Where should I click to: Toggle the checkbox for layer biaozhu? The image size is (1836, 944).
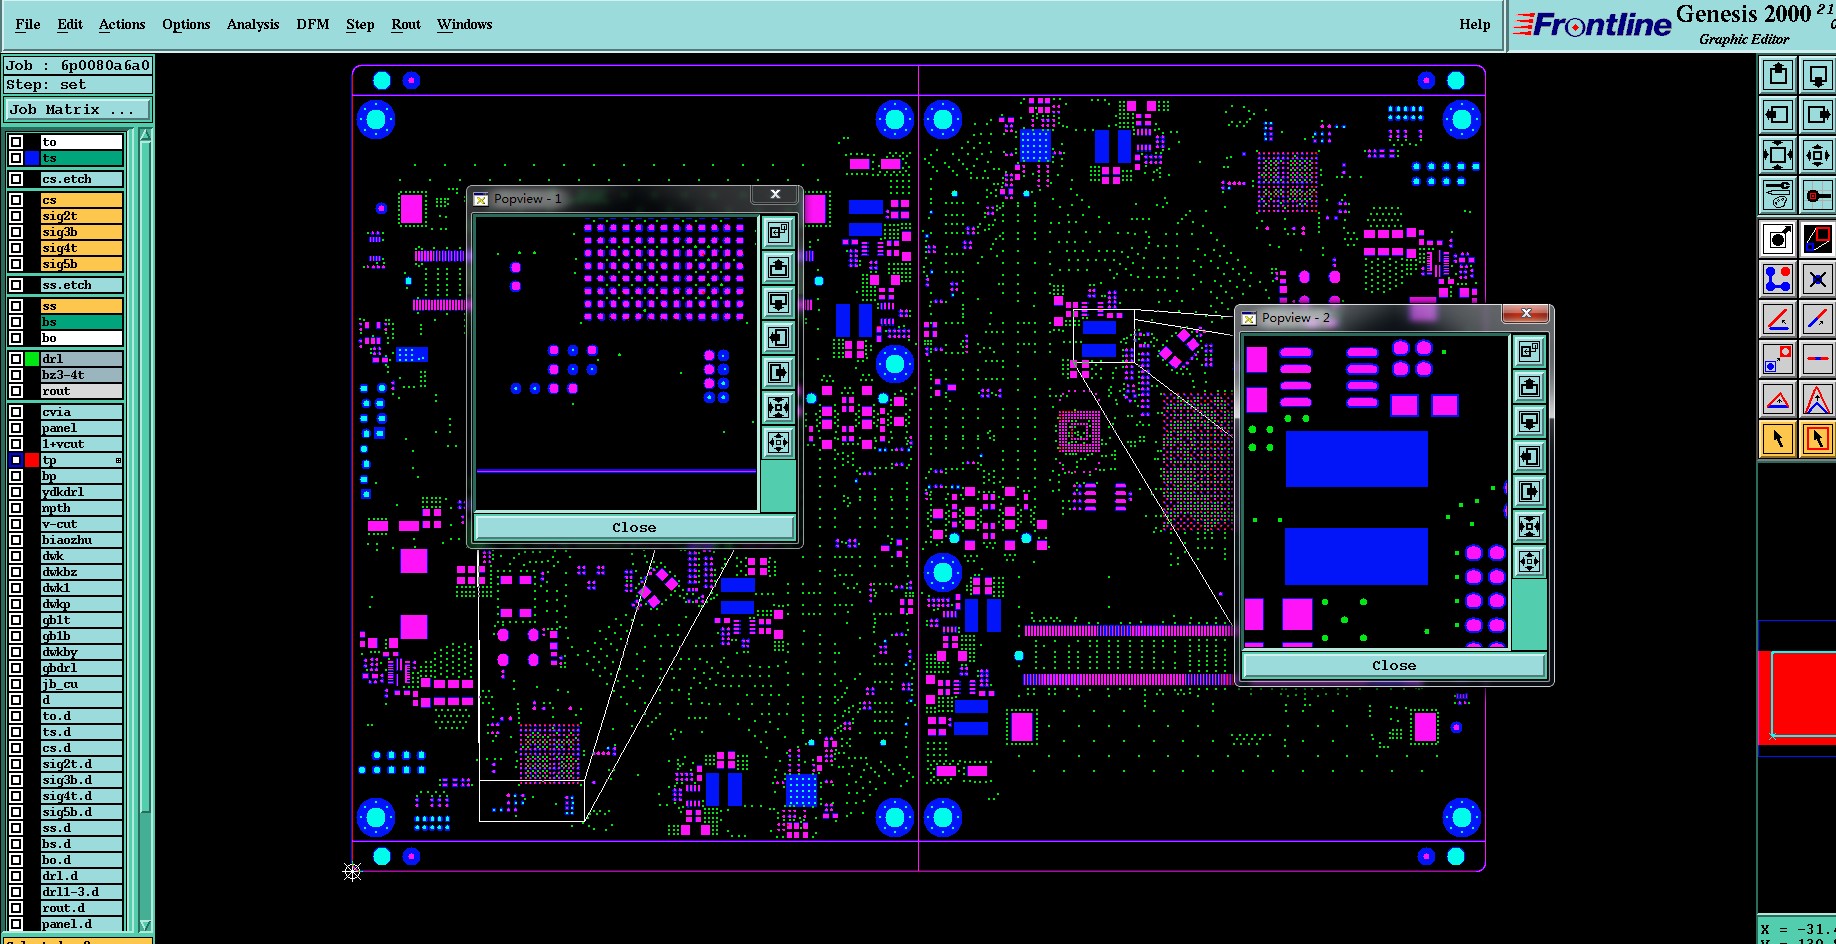pyautogui.click(x=16, y=540)
